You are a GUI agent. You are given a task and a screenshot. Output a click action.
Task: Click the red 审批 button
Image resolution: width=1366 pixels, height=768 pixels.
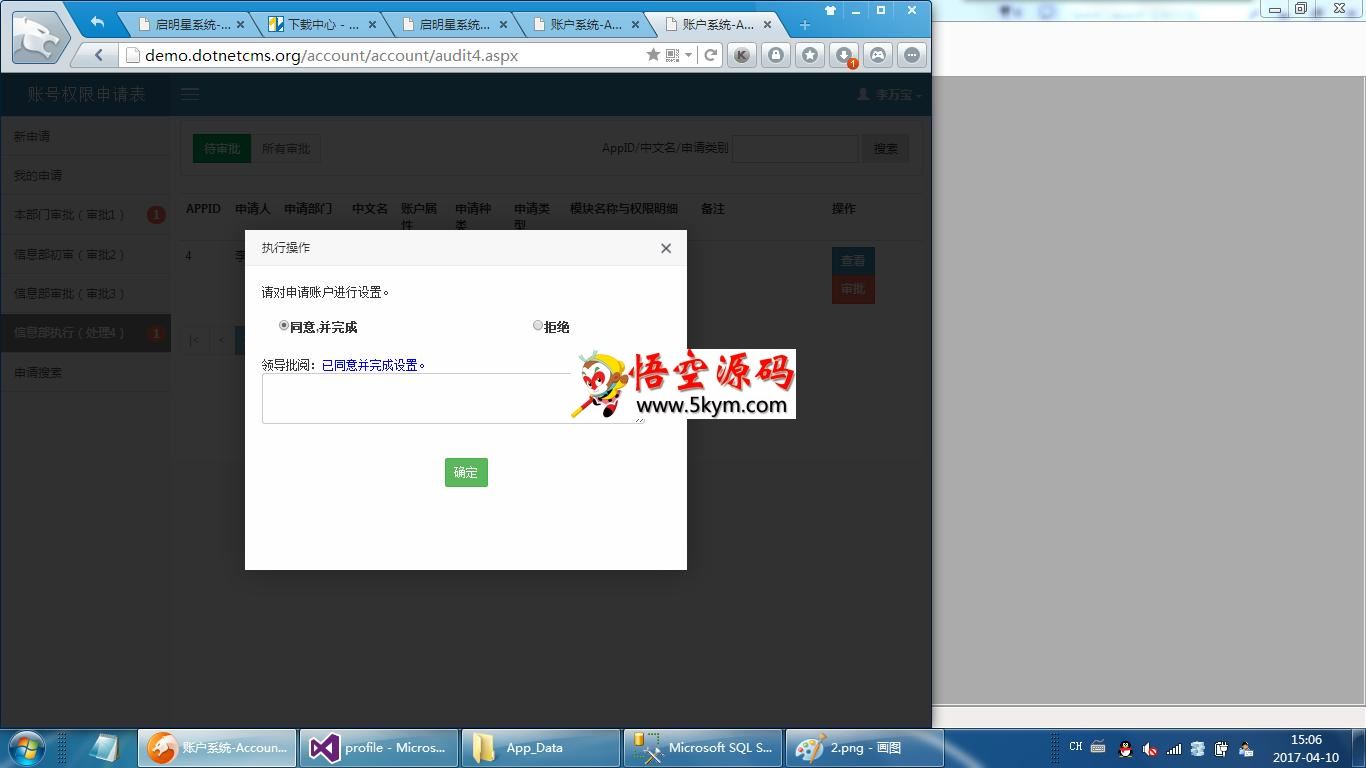click(x=853, y=289)
